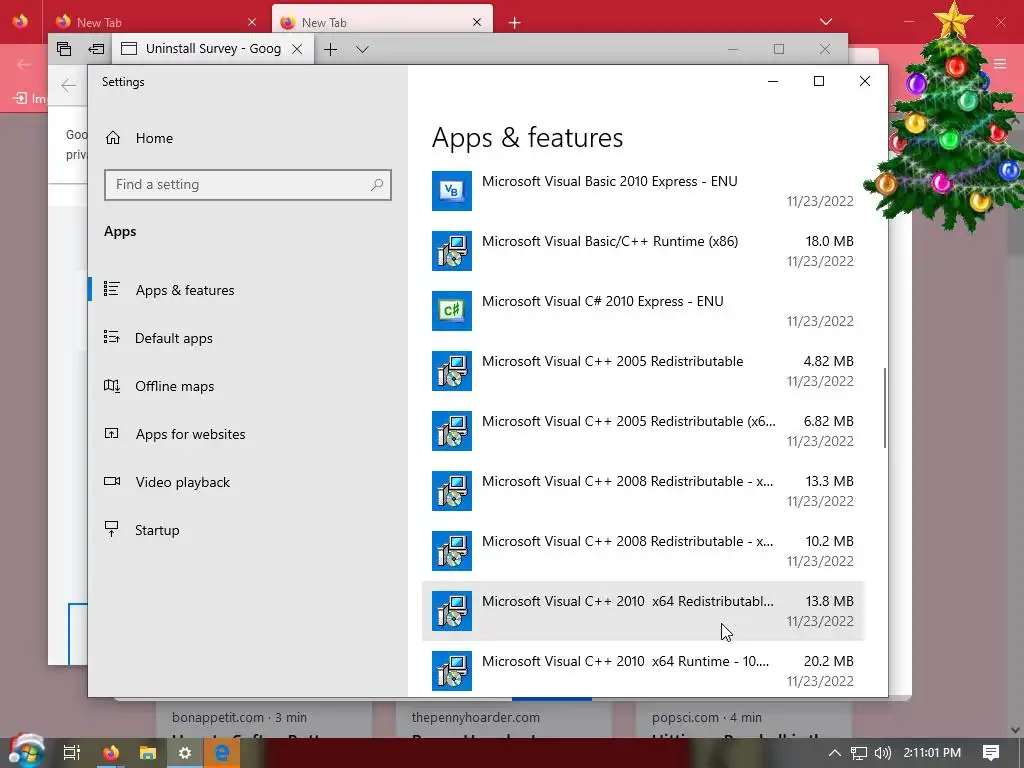Image resolution: width=1024 pixels, height=768 pixels.
Task: Open a new tab in Firefox
Action: [515, 23]
